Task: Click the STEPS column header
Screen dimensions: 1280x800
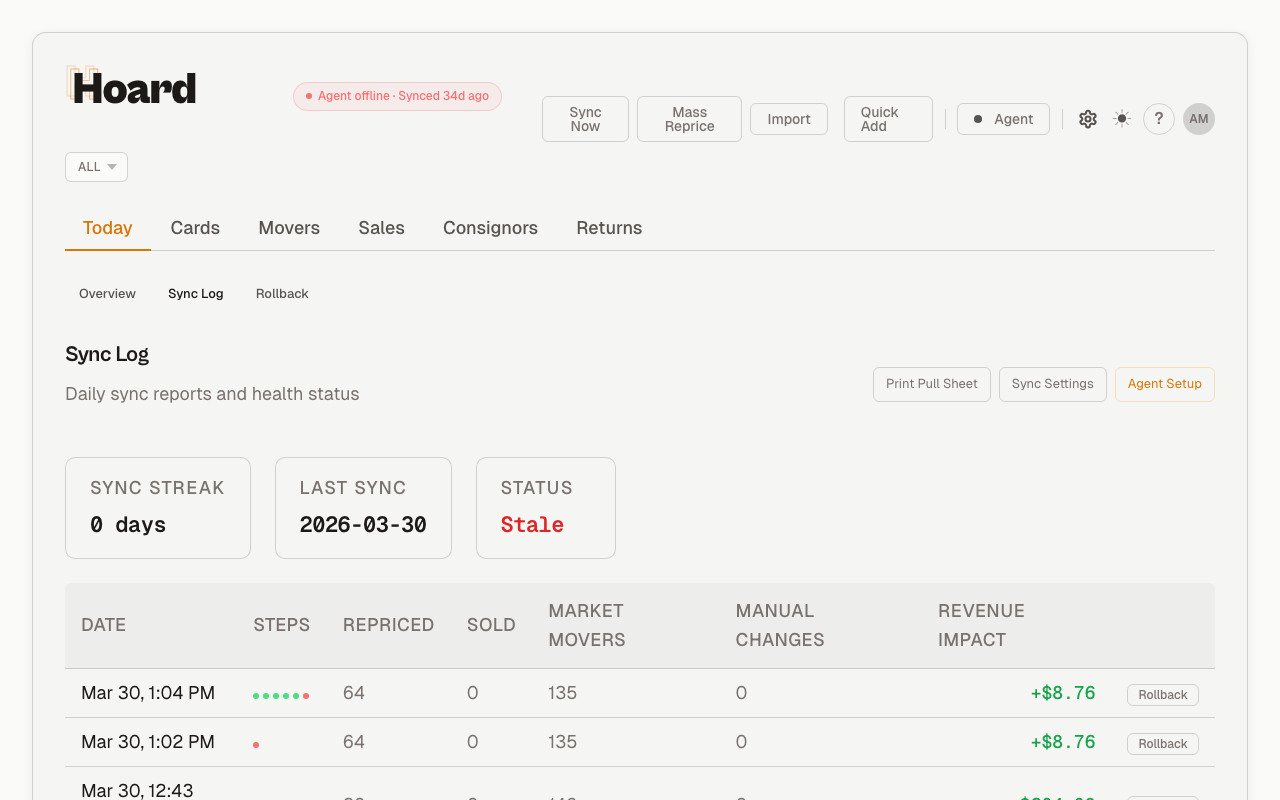Action: (282, 625)
